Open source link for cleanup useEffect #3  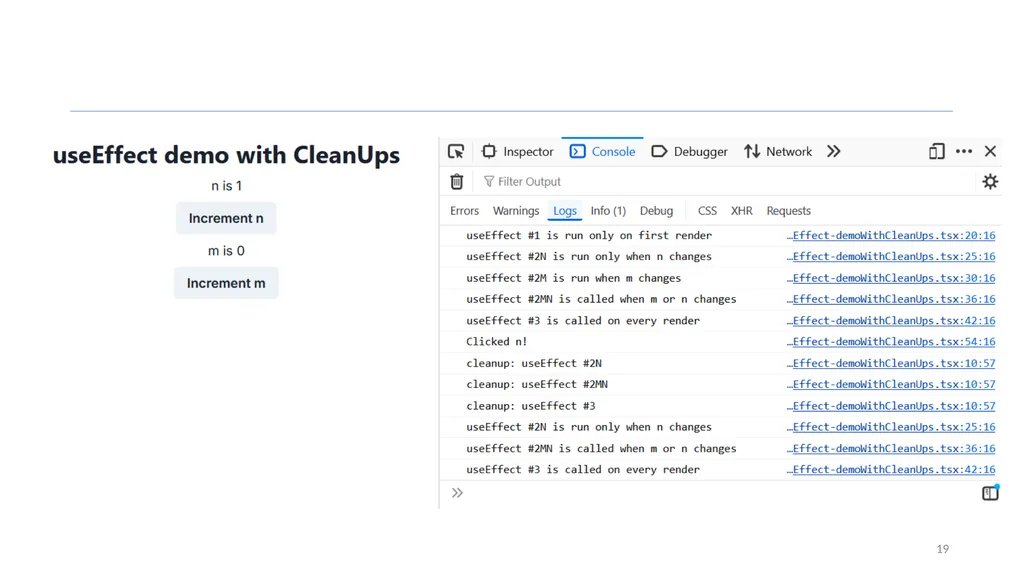click(x=891, y=406)
